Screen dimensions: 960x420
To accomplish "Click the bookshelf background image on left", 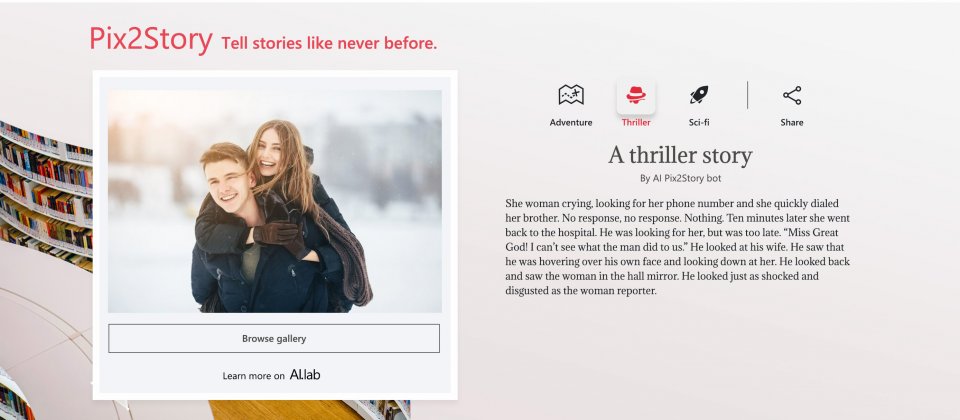I will pos(46,196).
